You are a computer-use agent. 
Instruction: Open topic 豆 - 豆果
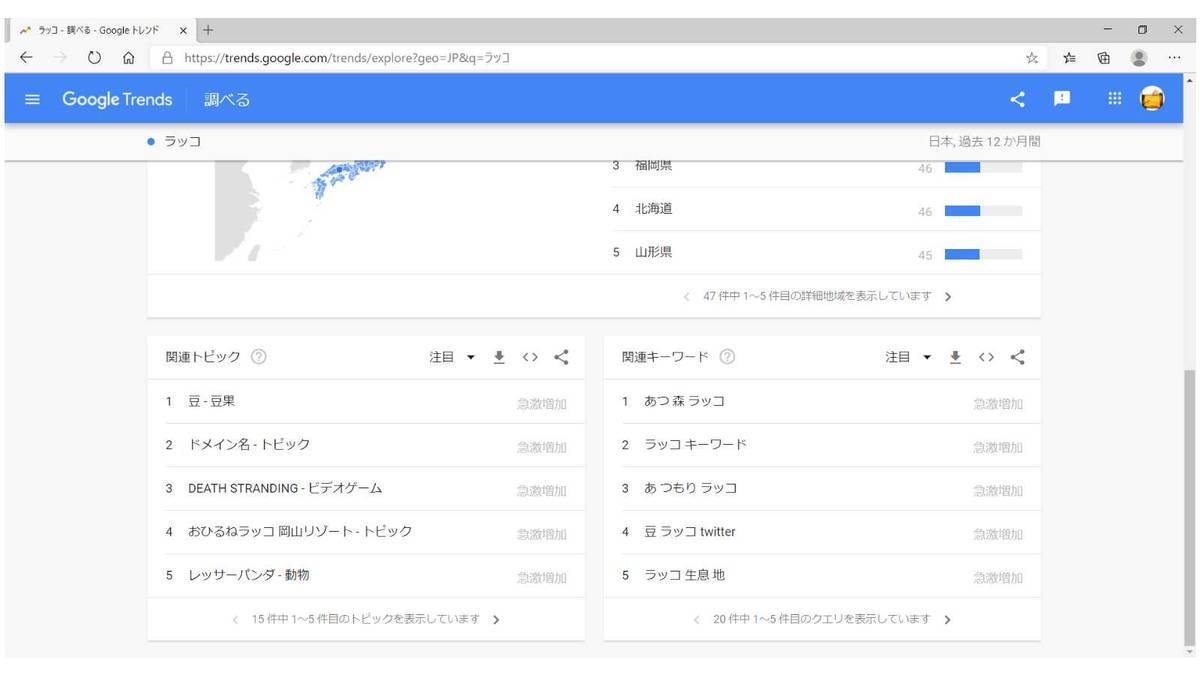(x=366, y=402)
